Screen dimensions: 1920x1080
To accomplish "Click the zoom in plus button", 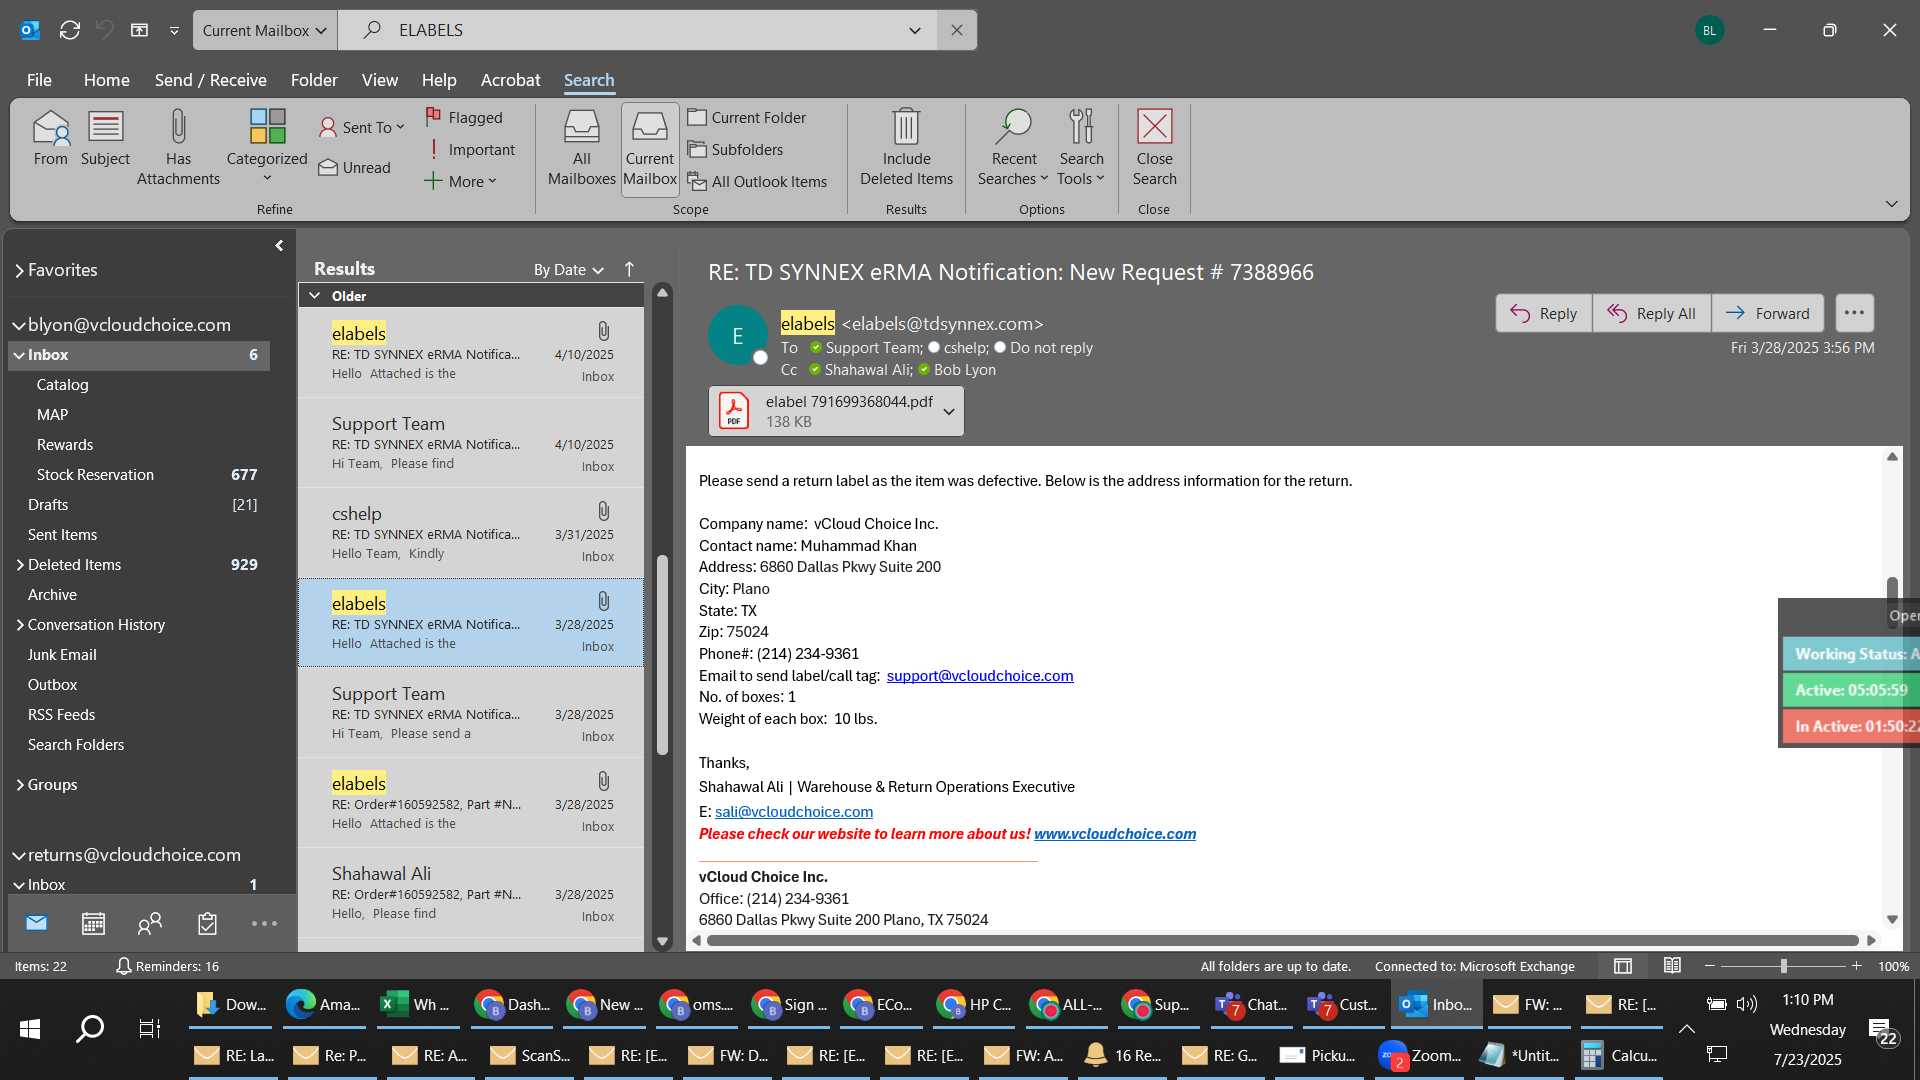I will click(x=1856, y=966).
